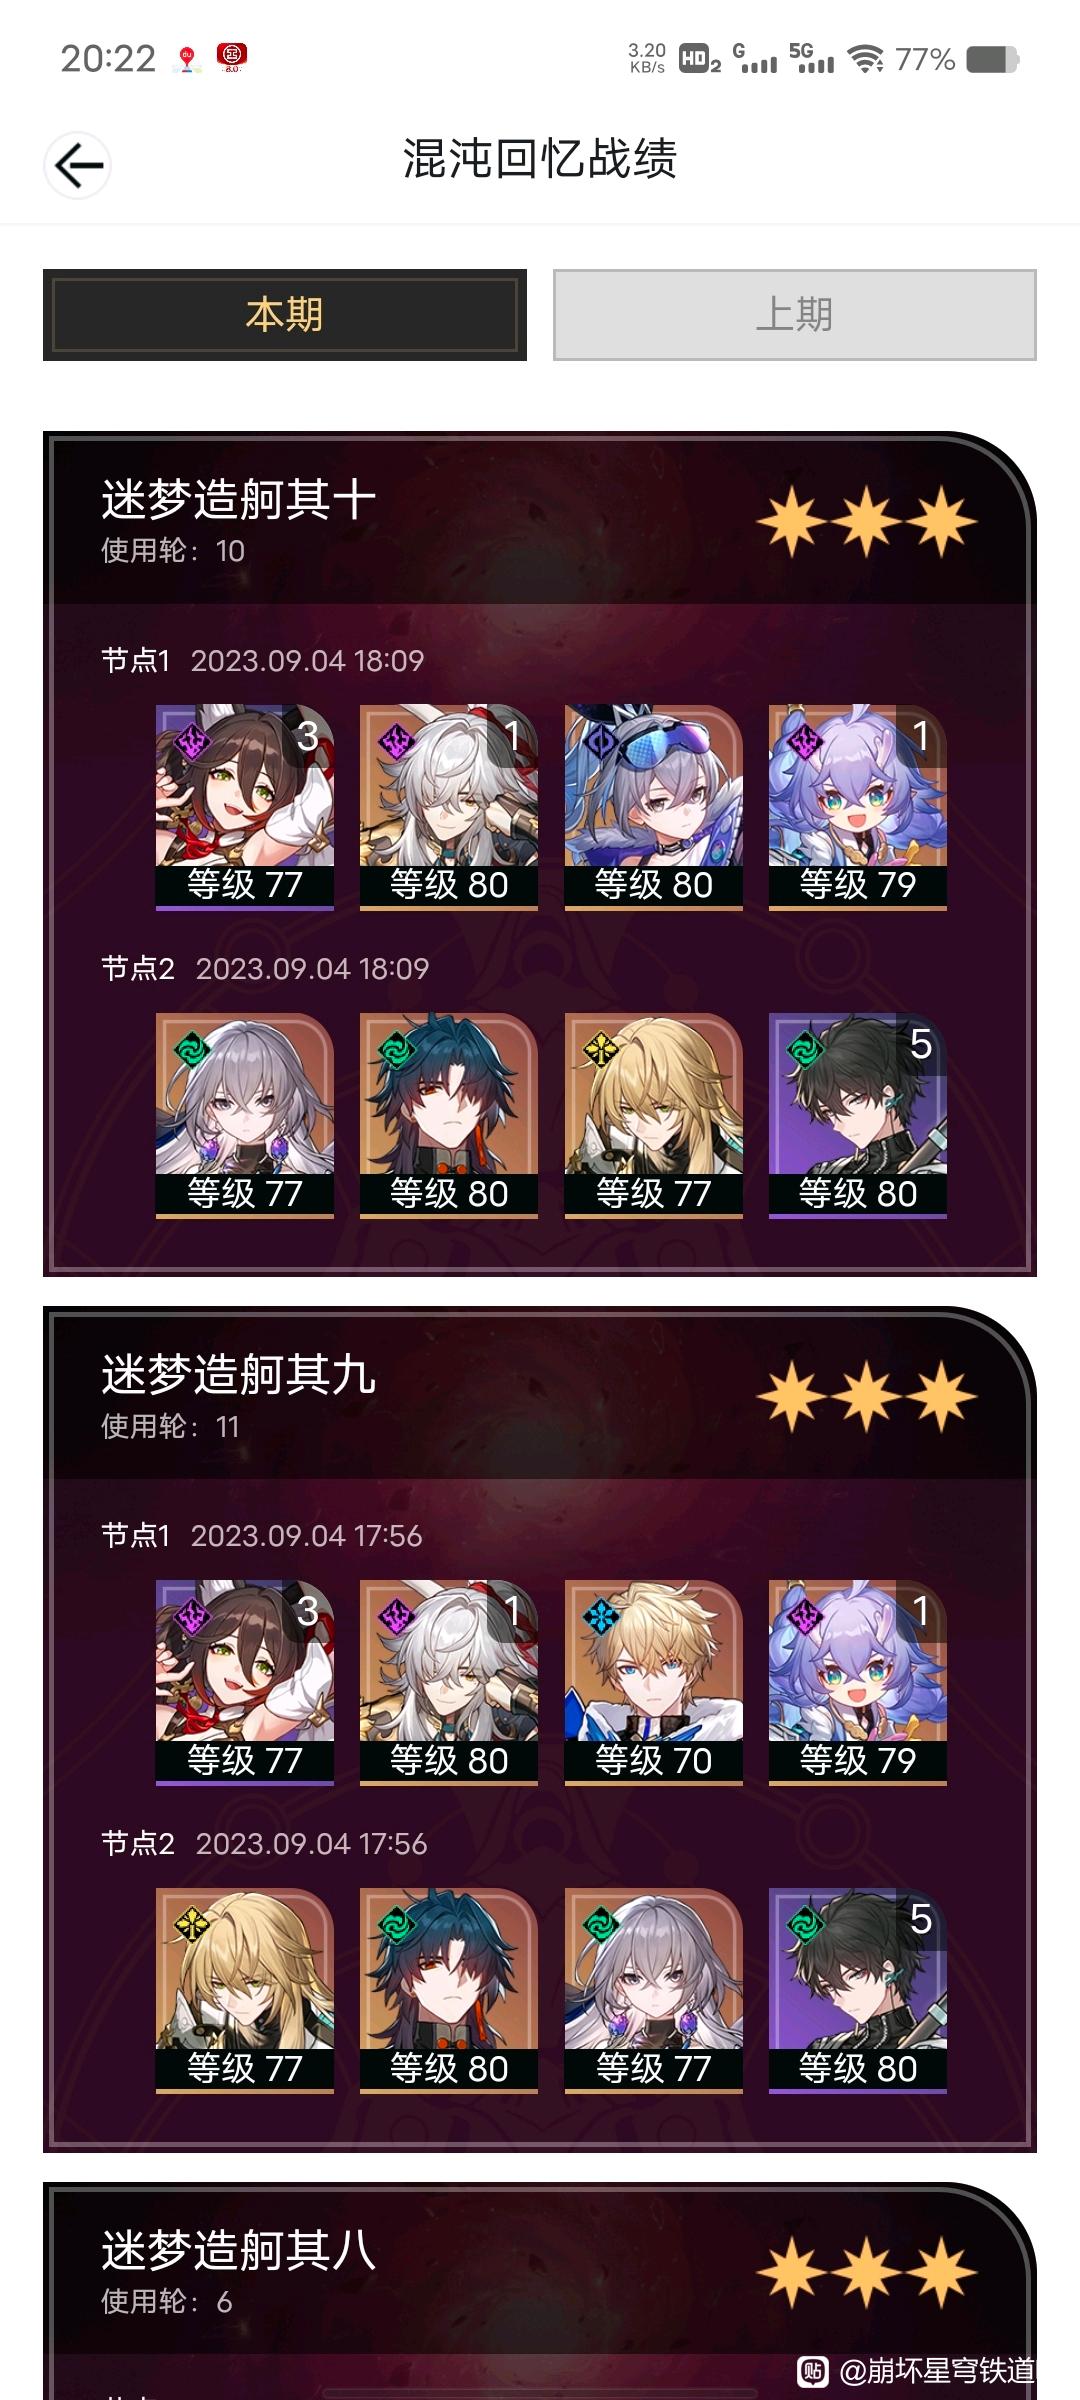The height and width of the screenshot is (2400, 1080).
Task: Tap the three-star rating of 迷梦造舸其八
Action: pyautogui.click(x=867, y=2272)
